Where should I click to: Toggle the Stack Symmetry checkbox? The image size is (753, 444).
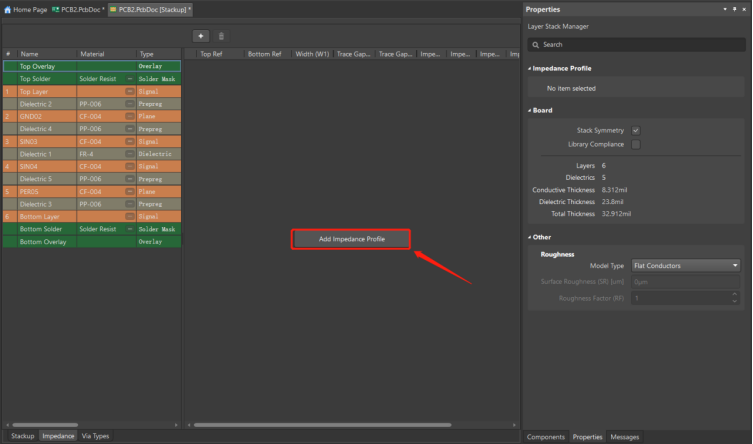(636, 131)
